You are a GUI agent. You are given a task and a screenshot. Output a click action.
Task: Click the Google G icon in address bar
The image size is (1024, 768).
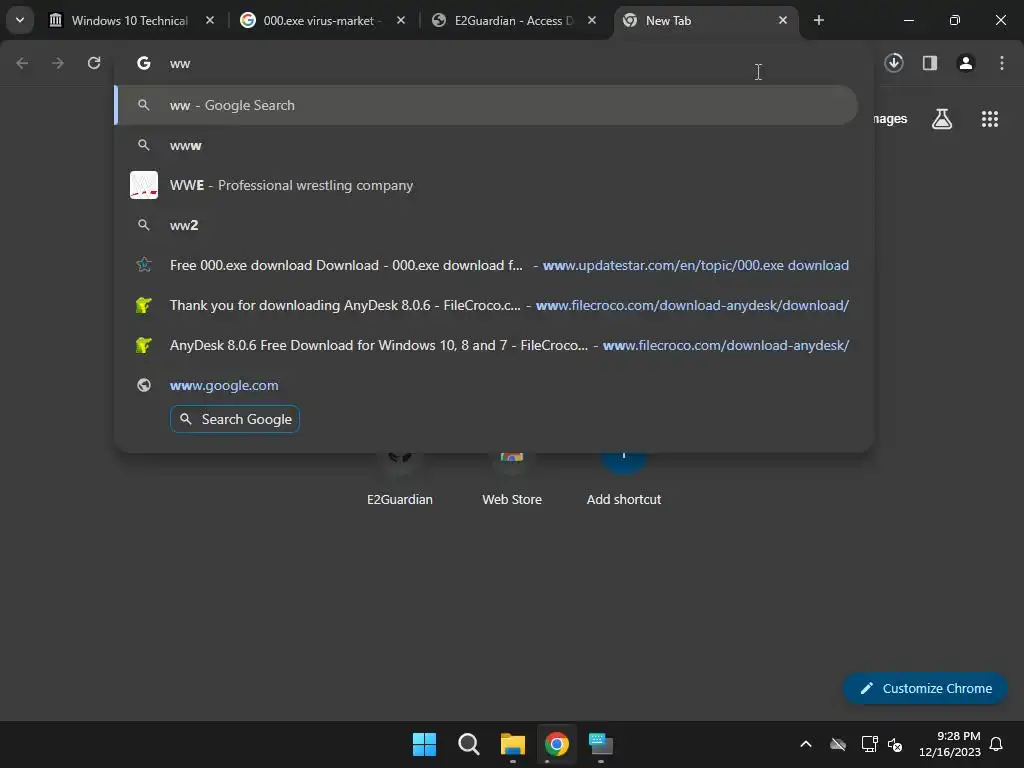point(144,63)
